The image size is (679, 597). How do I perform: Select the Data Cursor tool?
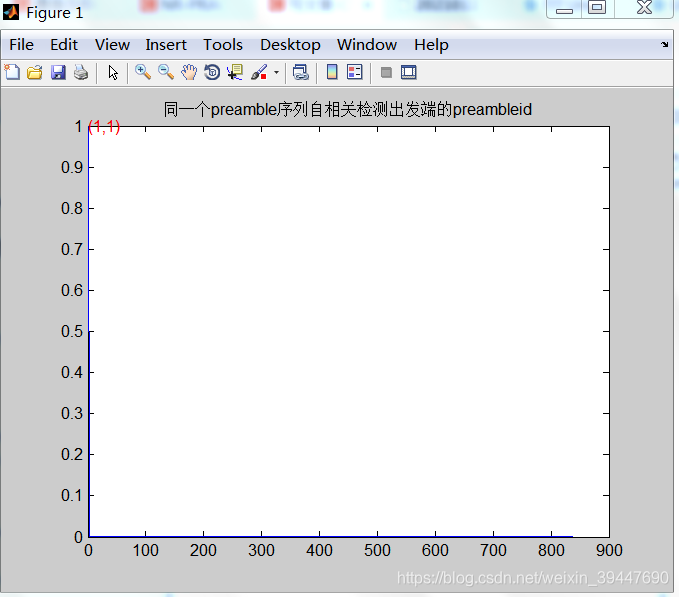point(235,72)
